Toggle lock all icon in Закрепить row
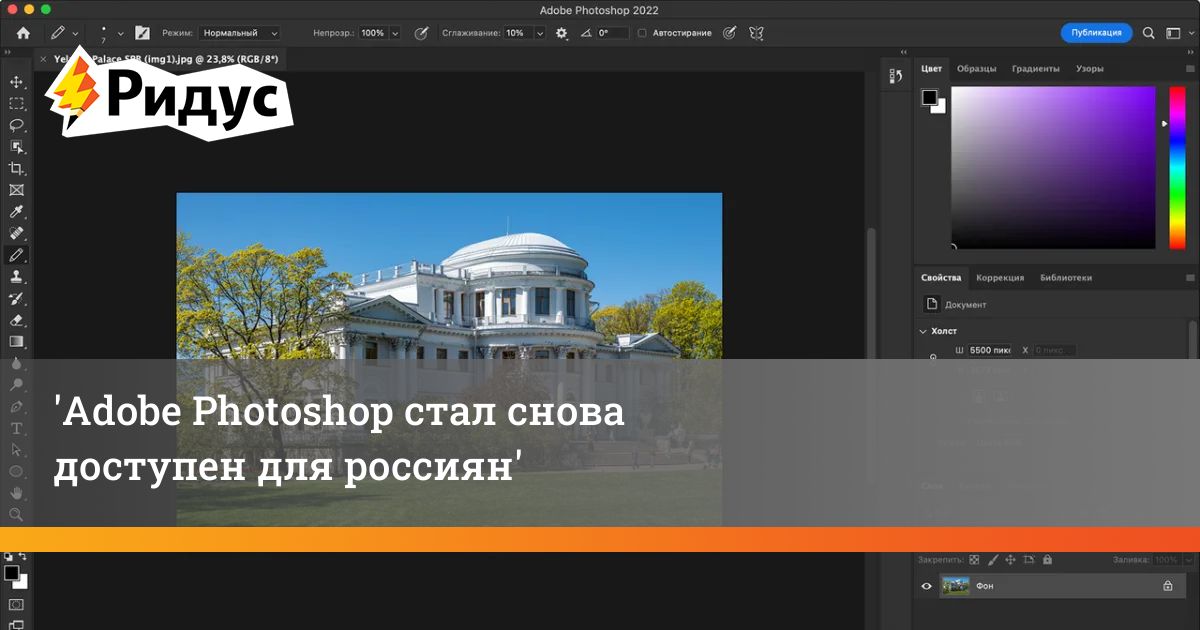 1046,560
